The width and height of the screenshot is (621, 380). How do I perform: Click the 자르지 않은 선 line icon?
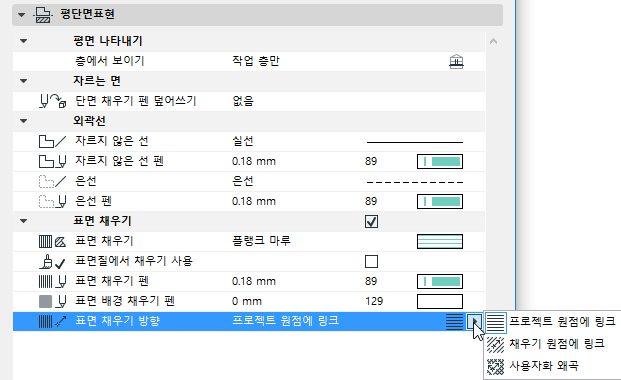(52, 141)
